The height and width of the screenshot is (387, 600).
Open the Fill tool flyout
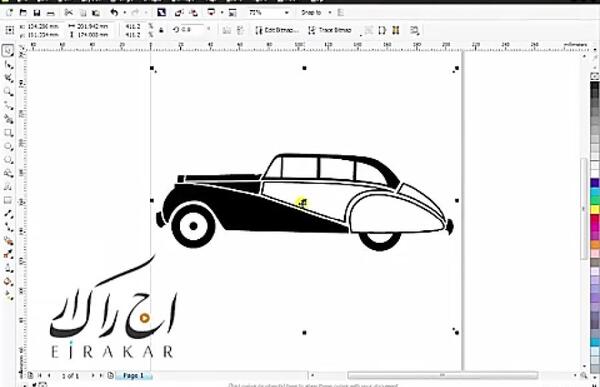(8, 282)
